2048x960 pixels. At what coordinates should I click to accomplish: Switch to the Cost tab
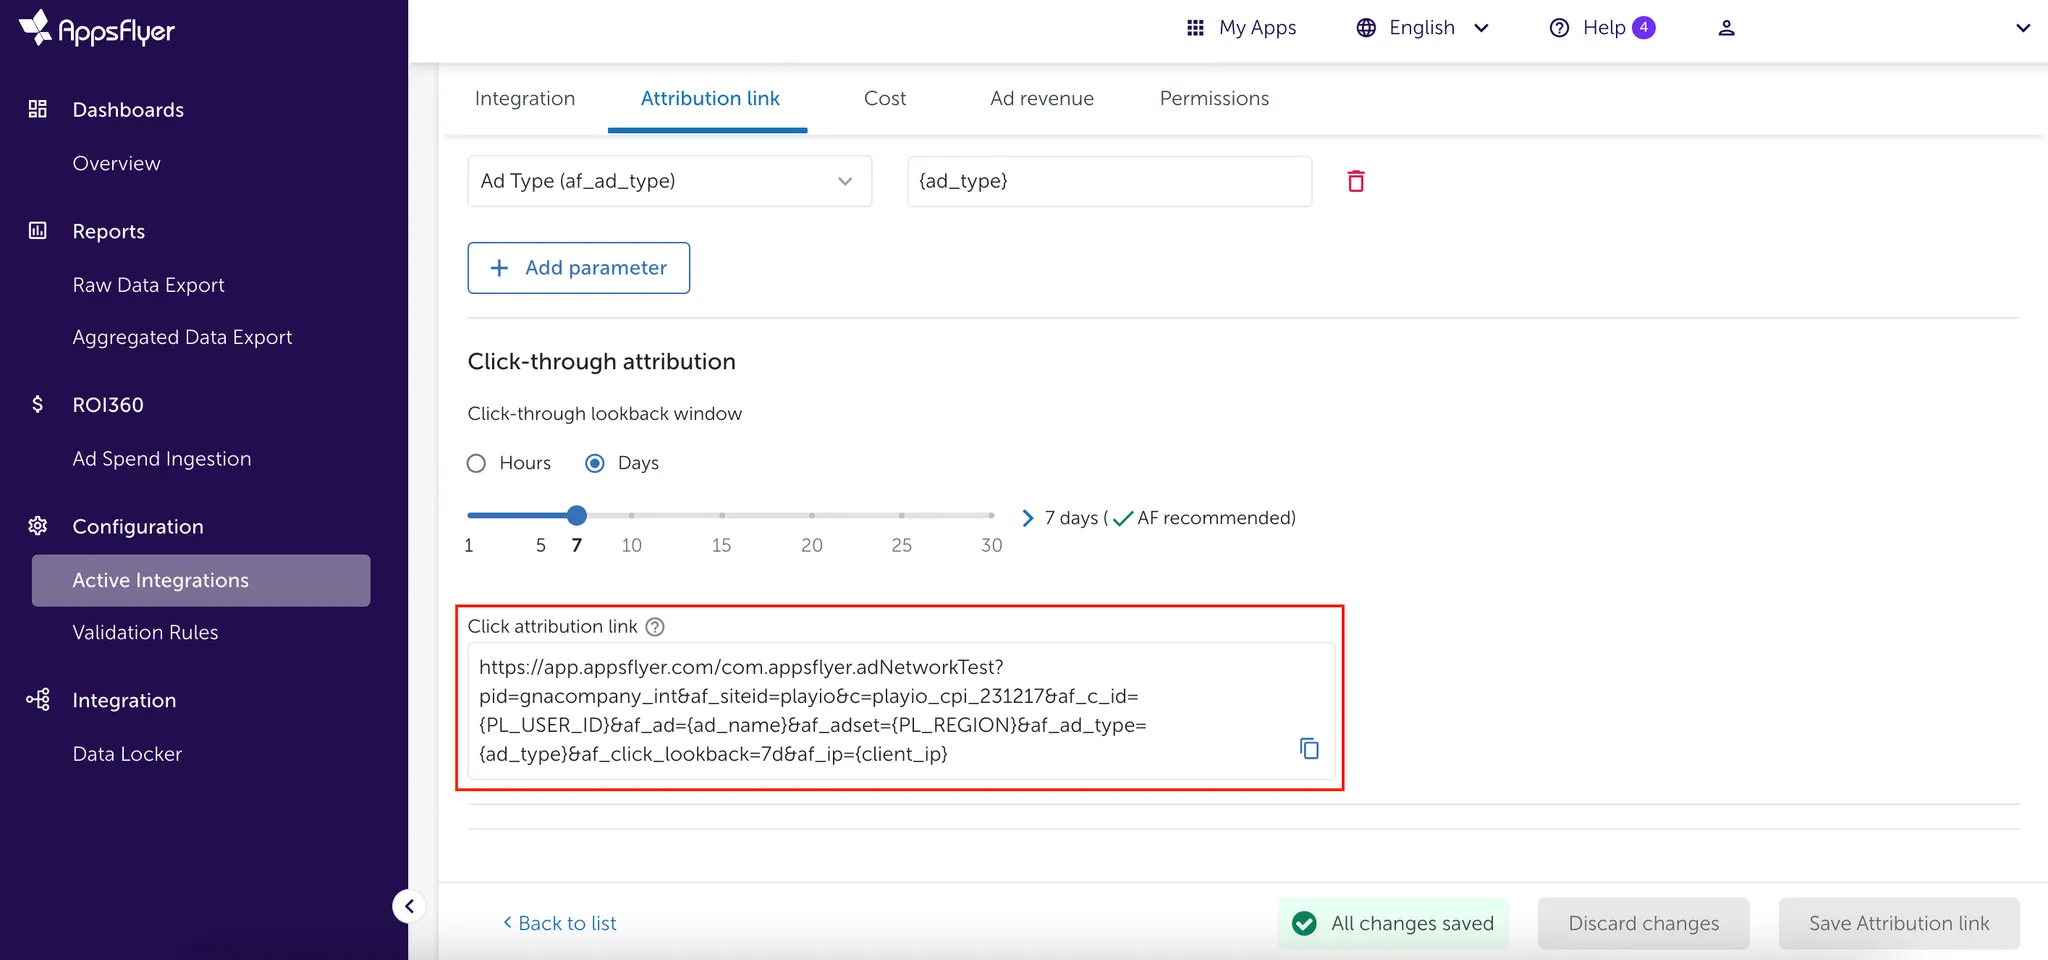[x=885, y=98]
